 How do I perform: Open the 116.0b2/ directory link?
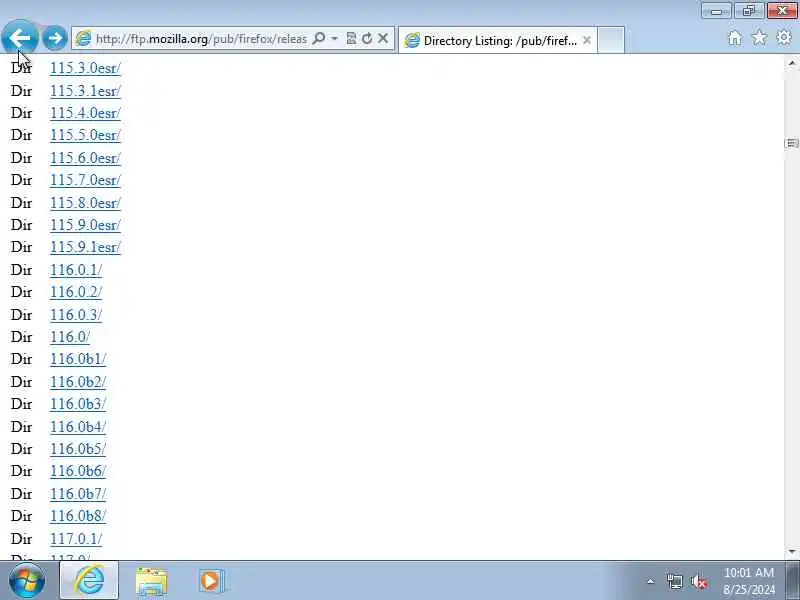point(78,382)
